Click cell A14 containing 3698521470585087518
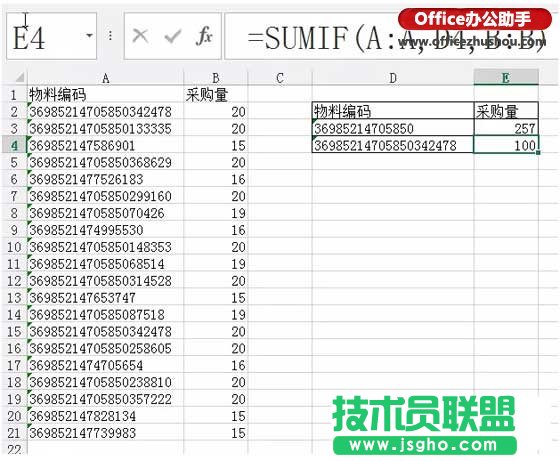The image size is (560, 461). tap(105, 315)
